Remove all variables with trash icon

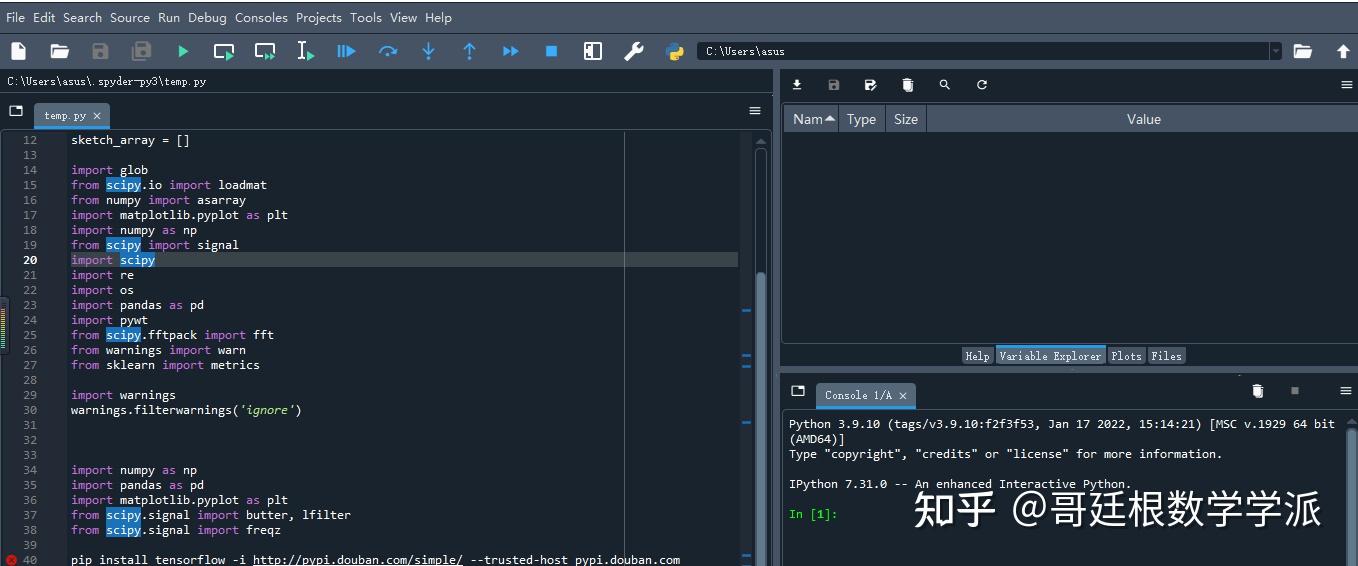(907, 85)
